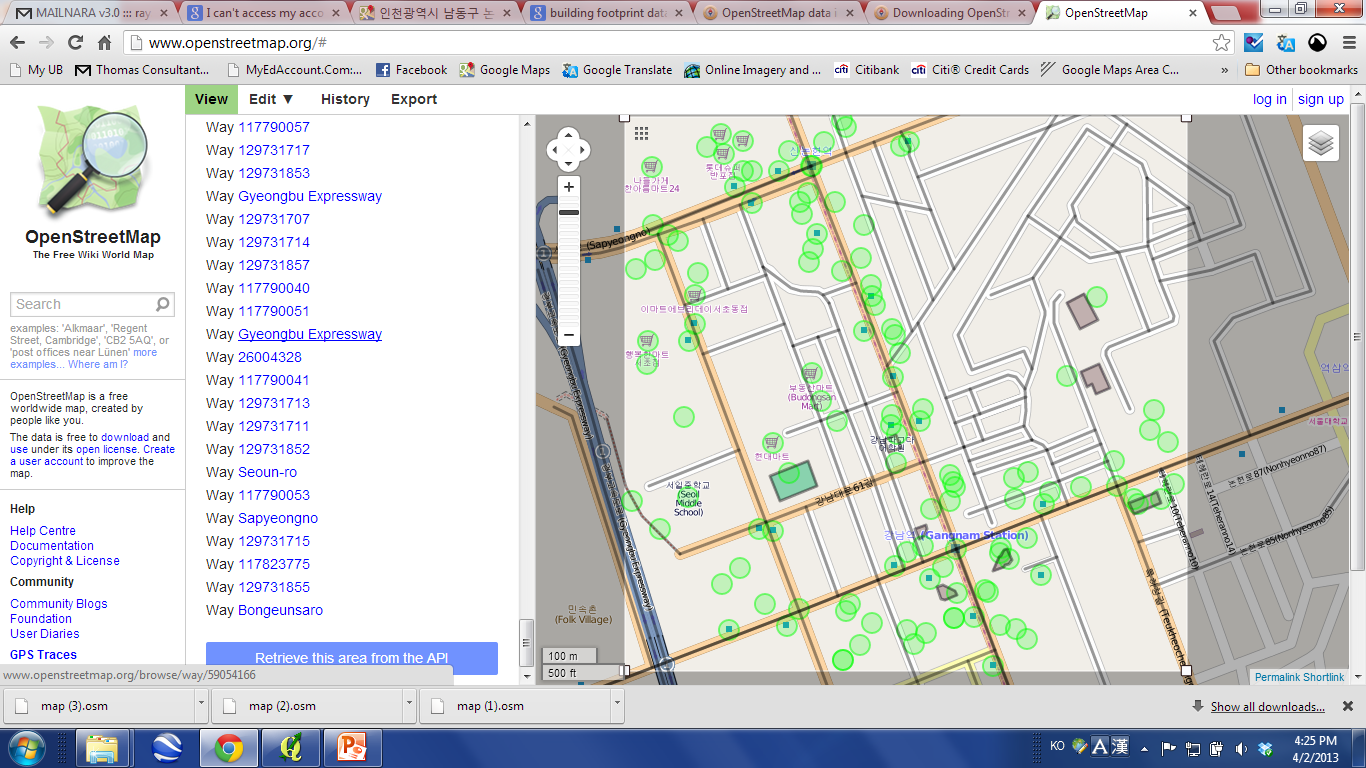Pan the map down with the arrow control
Image resolution: width=1366 pixels, height=768 pixels.
click(x=568, y=164)
